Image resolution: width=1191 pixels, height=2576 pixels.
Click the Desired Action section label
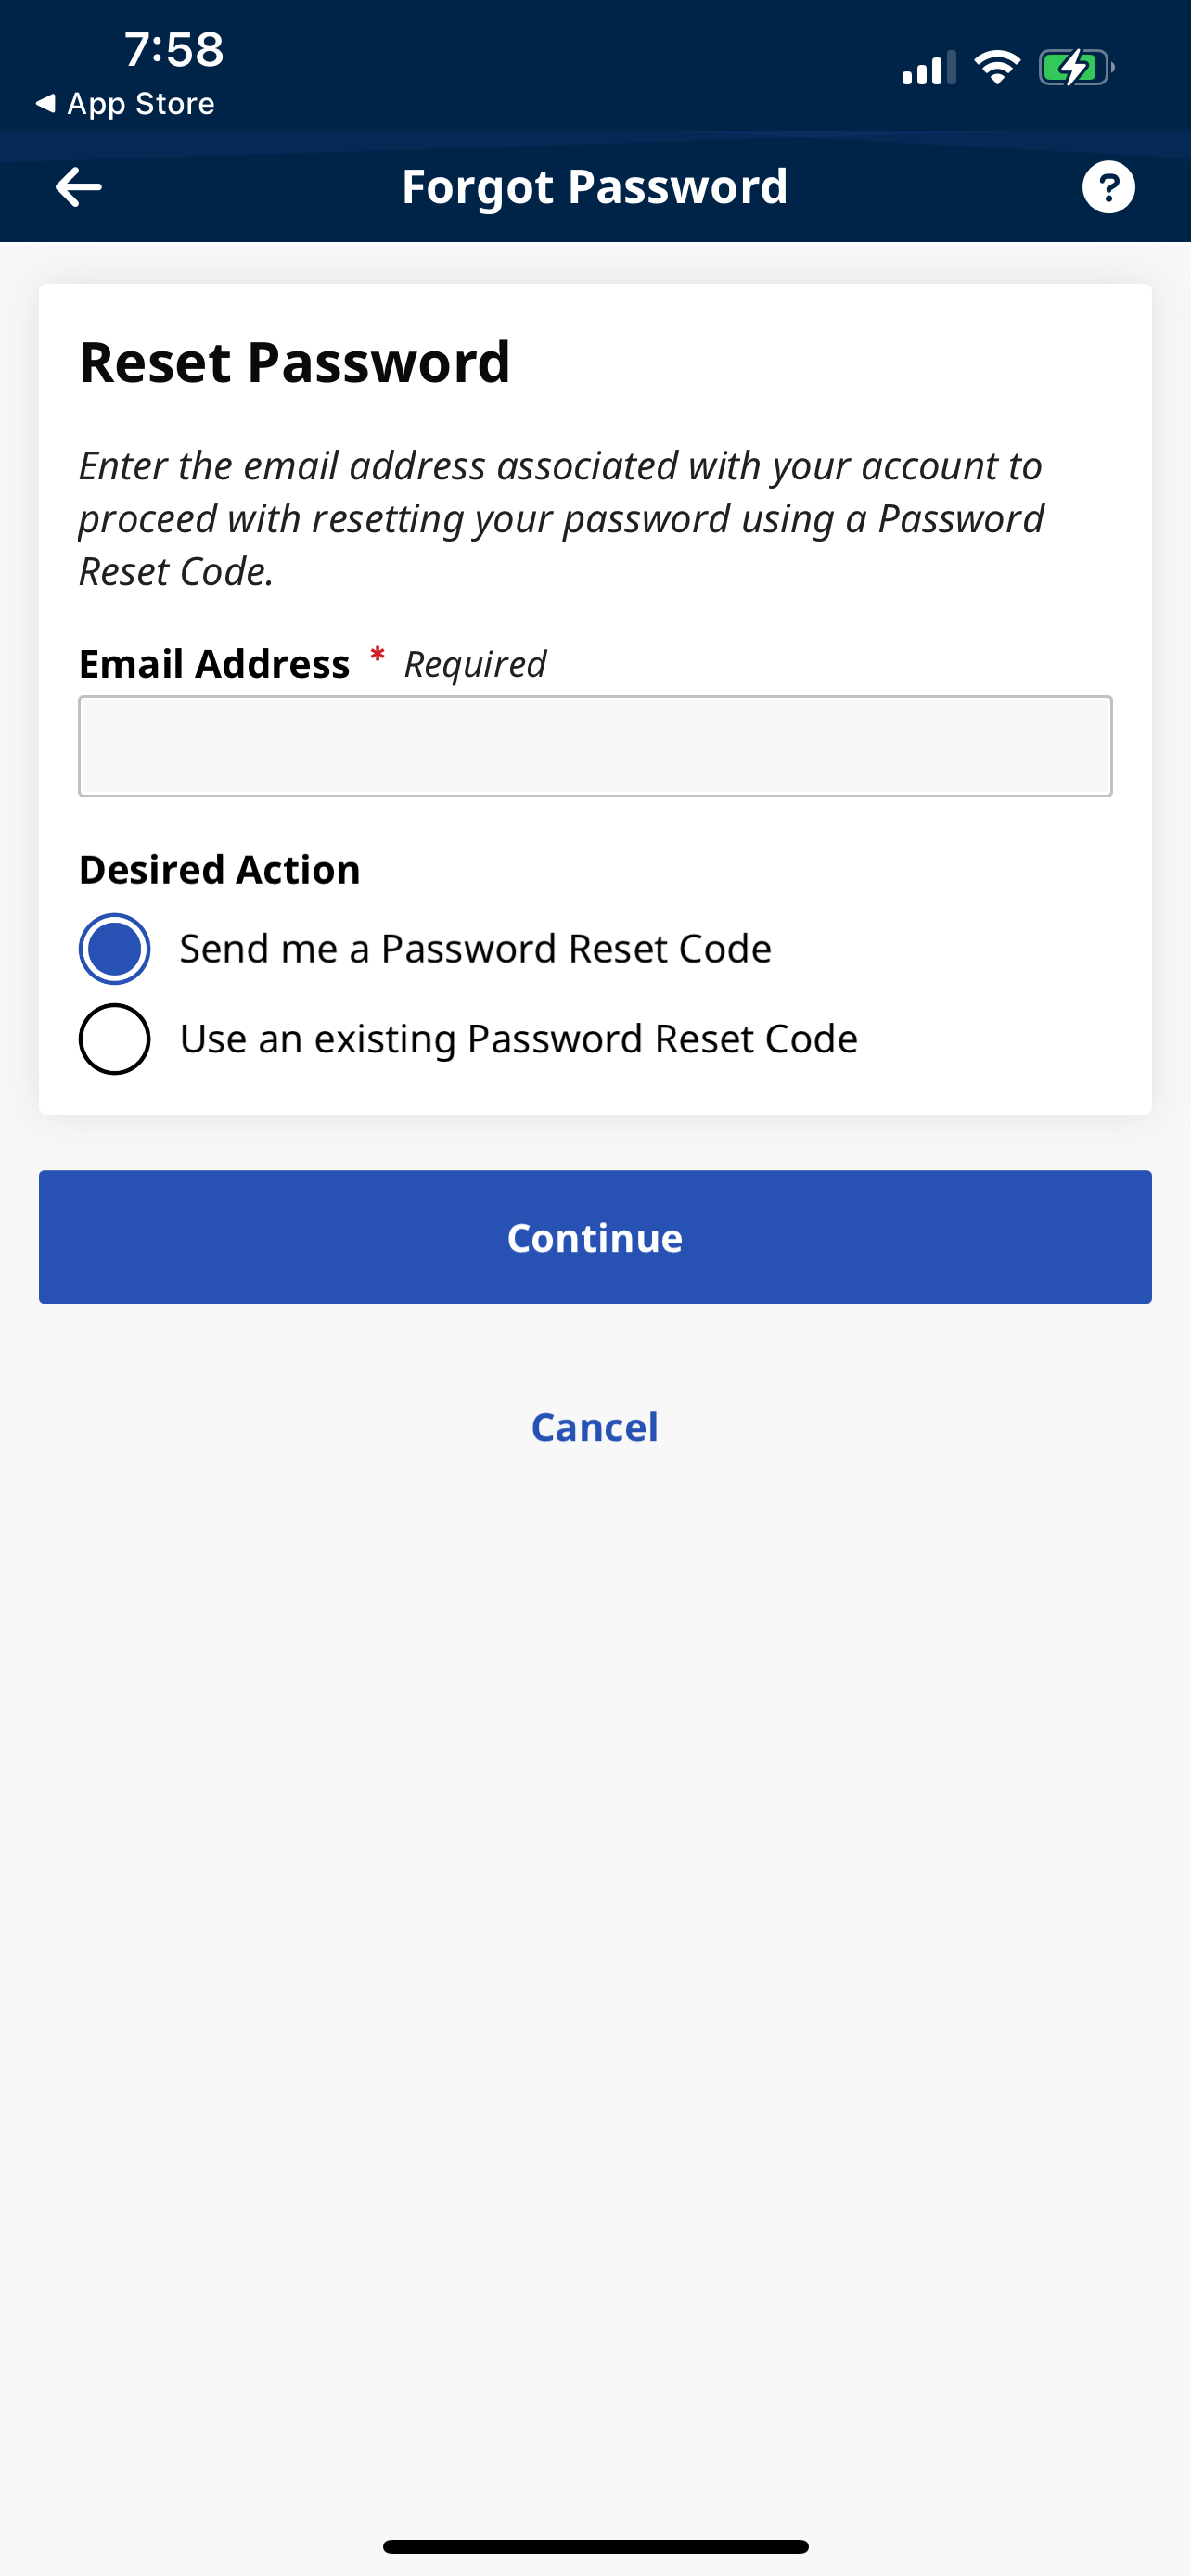click(x=220, y=870)
